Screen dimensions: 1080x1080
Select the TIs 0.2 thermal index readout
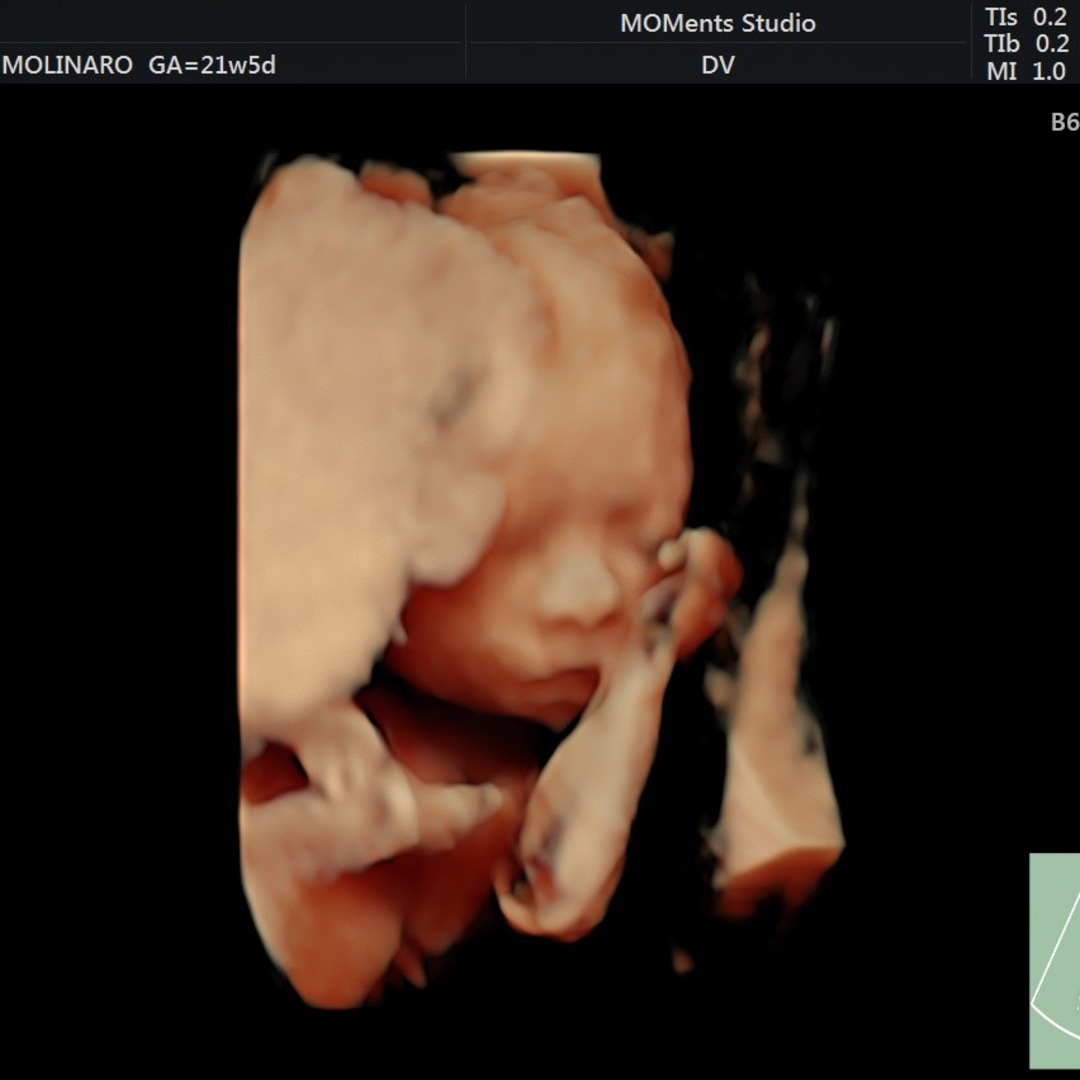click(1025, 17)
